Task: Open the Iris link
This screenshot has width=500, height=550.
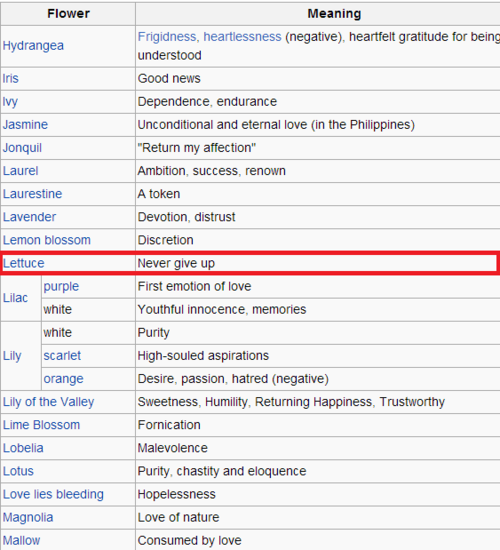Action: click(x=11, y=78)
